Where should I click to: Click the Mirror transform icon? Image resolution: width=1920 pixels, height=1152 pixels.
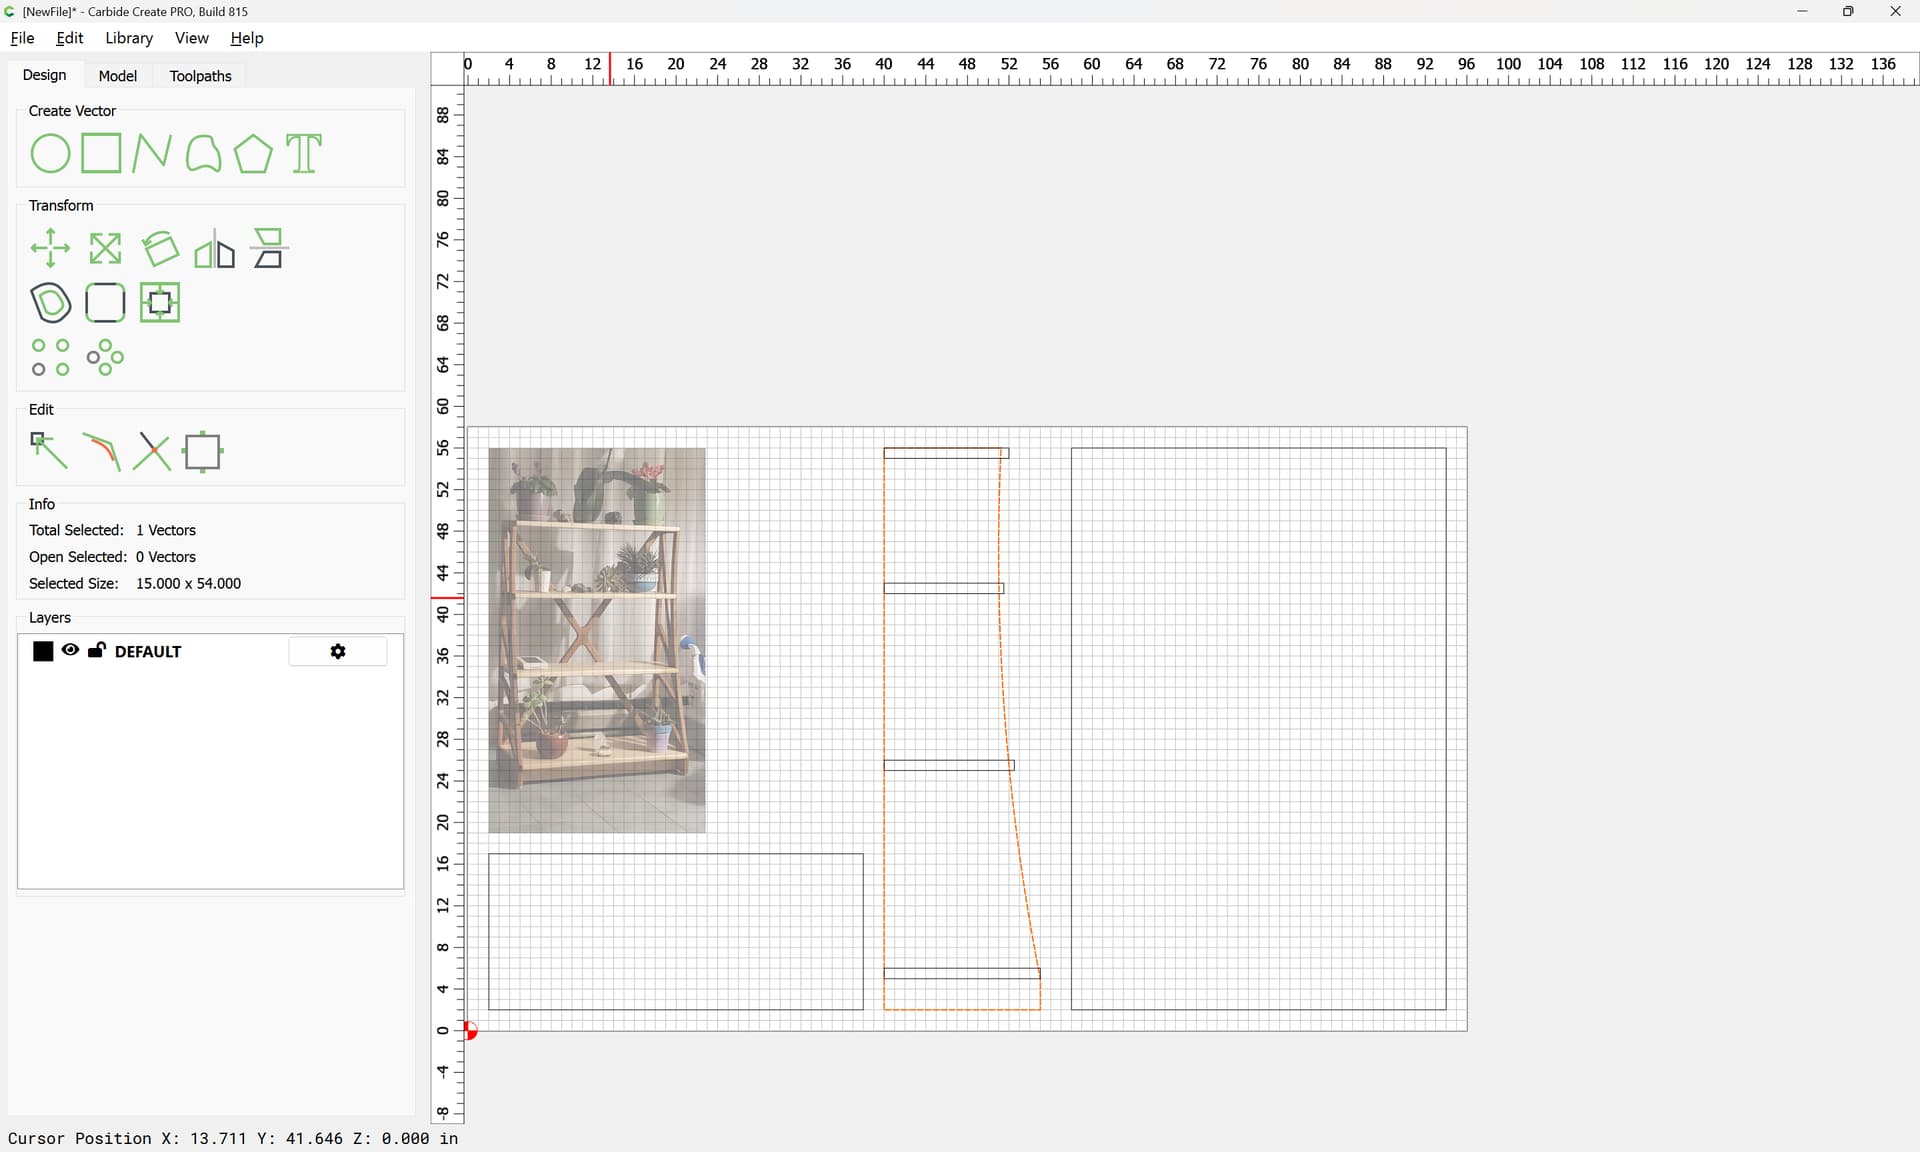(x=214, y=249)
